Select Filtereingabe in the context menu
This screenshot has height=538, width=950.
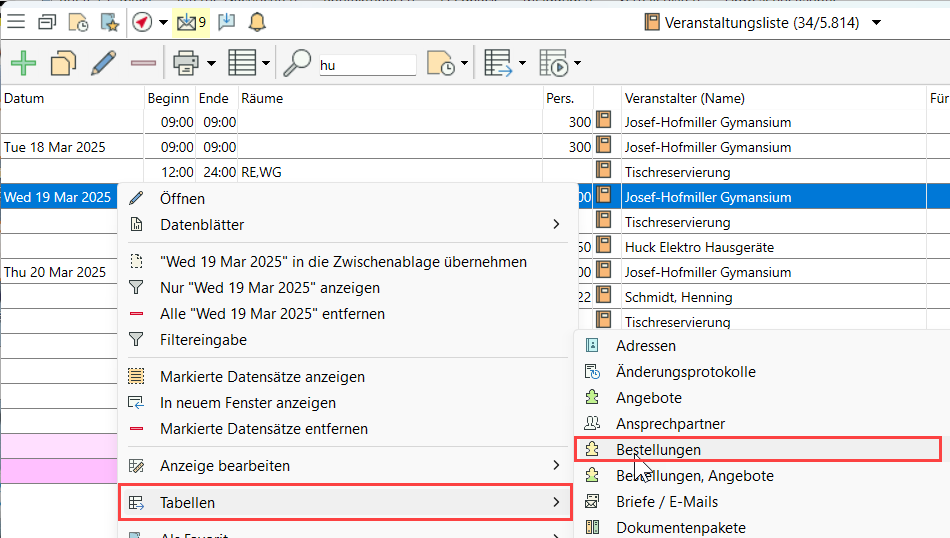point(203,340)
